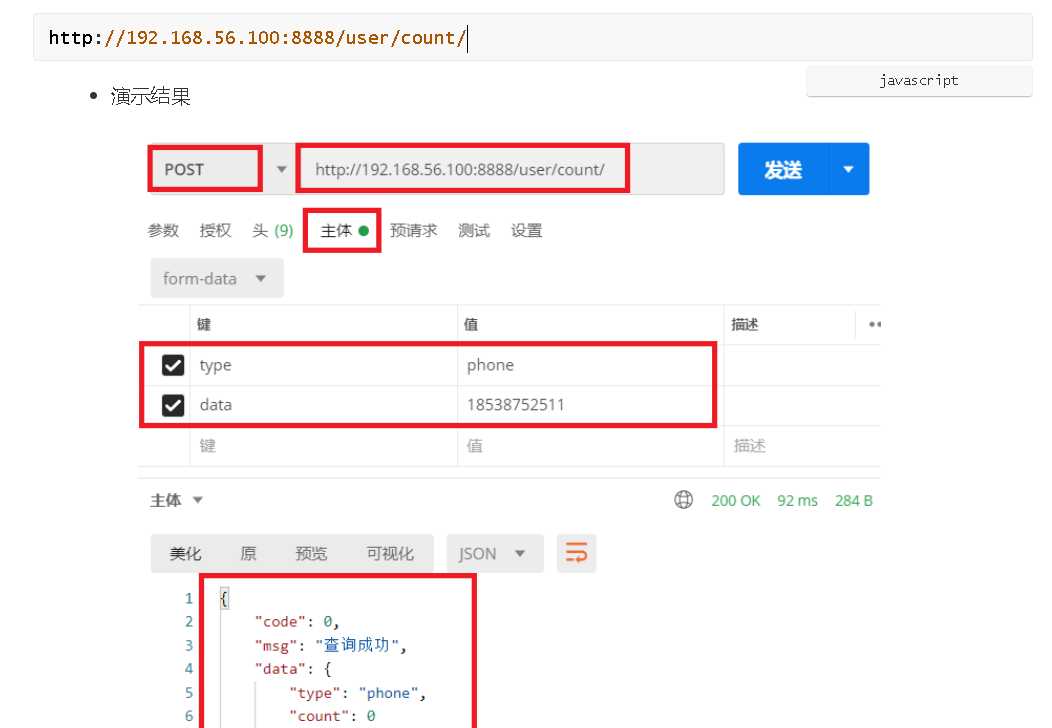Select the 可视化 response view

click(390, 554)
